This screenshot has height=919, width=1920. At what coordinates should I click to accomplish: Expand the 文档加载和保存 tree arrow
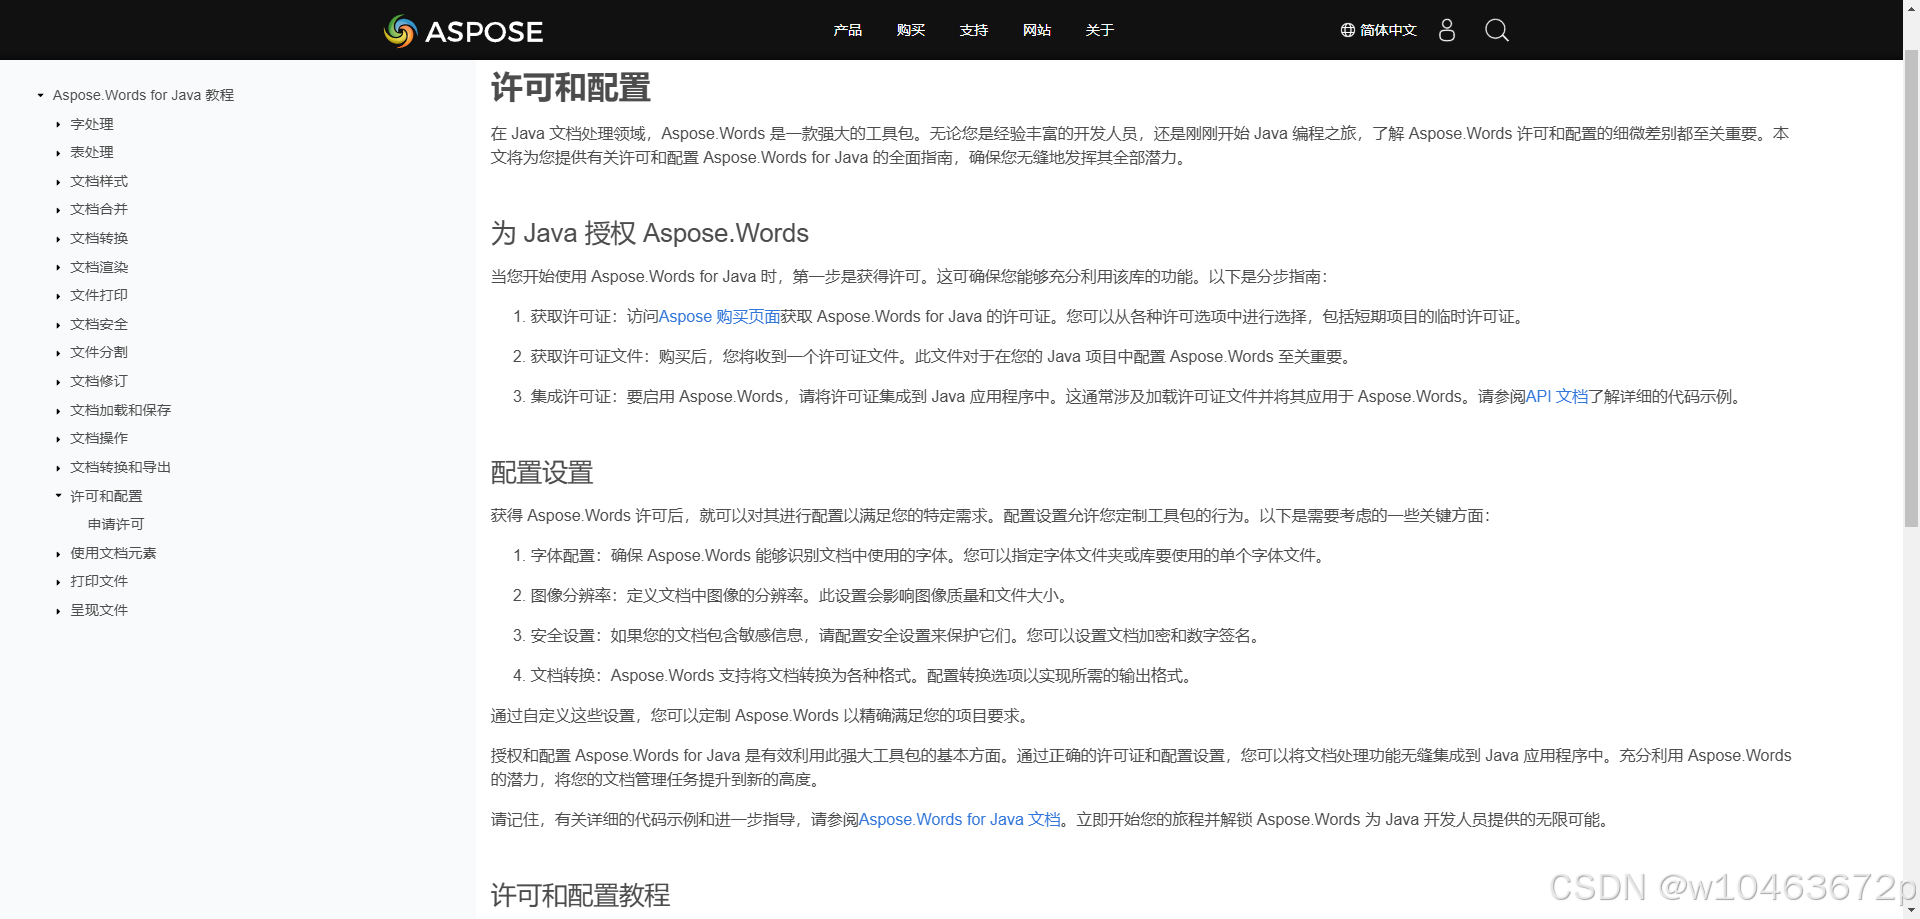(x=58, y=411)
